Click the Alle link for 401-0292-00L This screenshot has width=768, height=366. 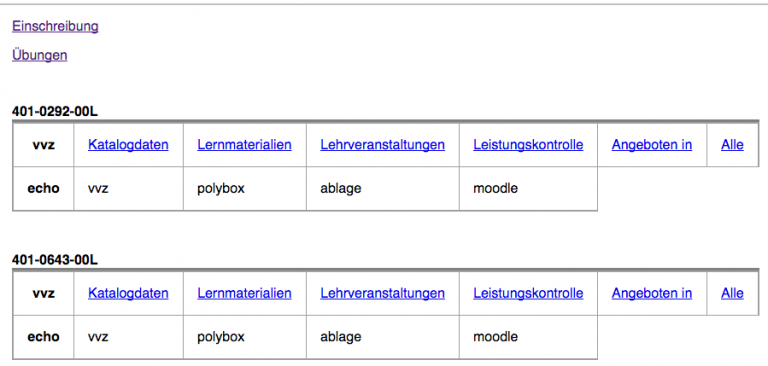[732, 145]
